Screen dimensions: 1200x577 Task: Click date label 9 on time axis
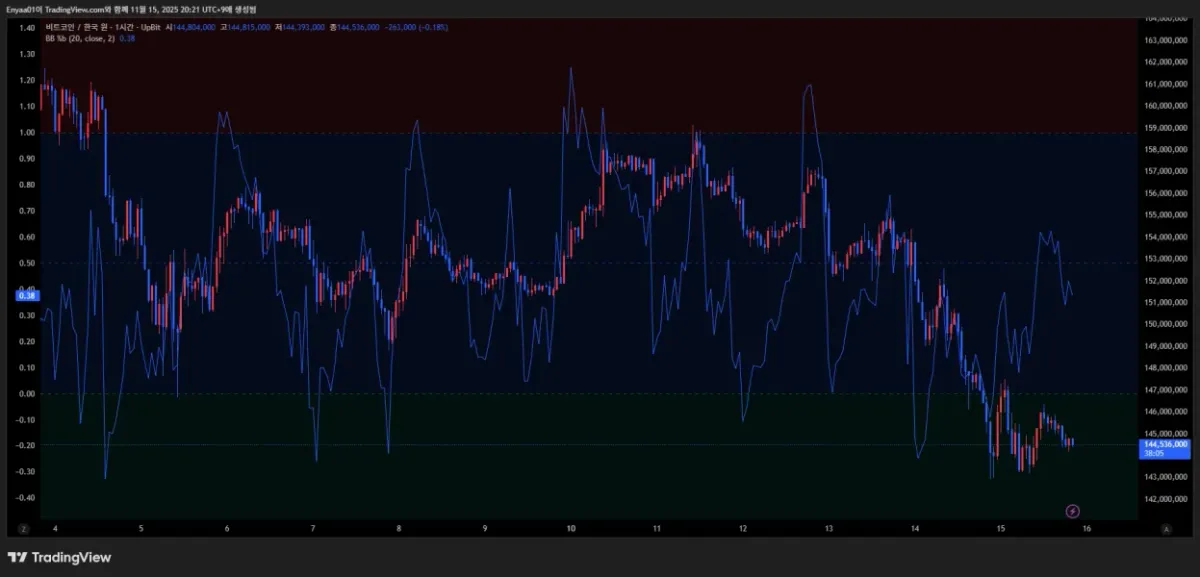click(484, 527)
